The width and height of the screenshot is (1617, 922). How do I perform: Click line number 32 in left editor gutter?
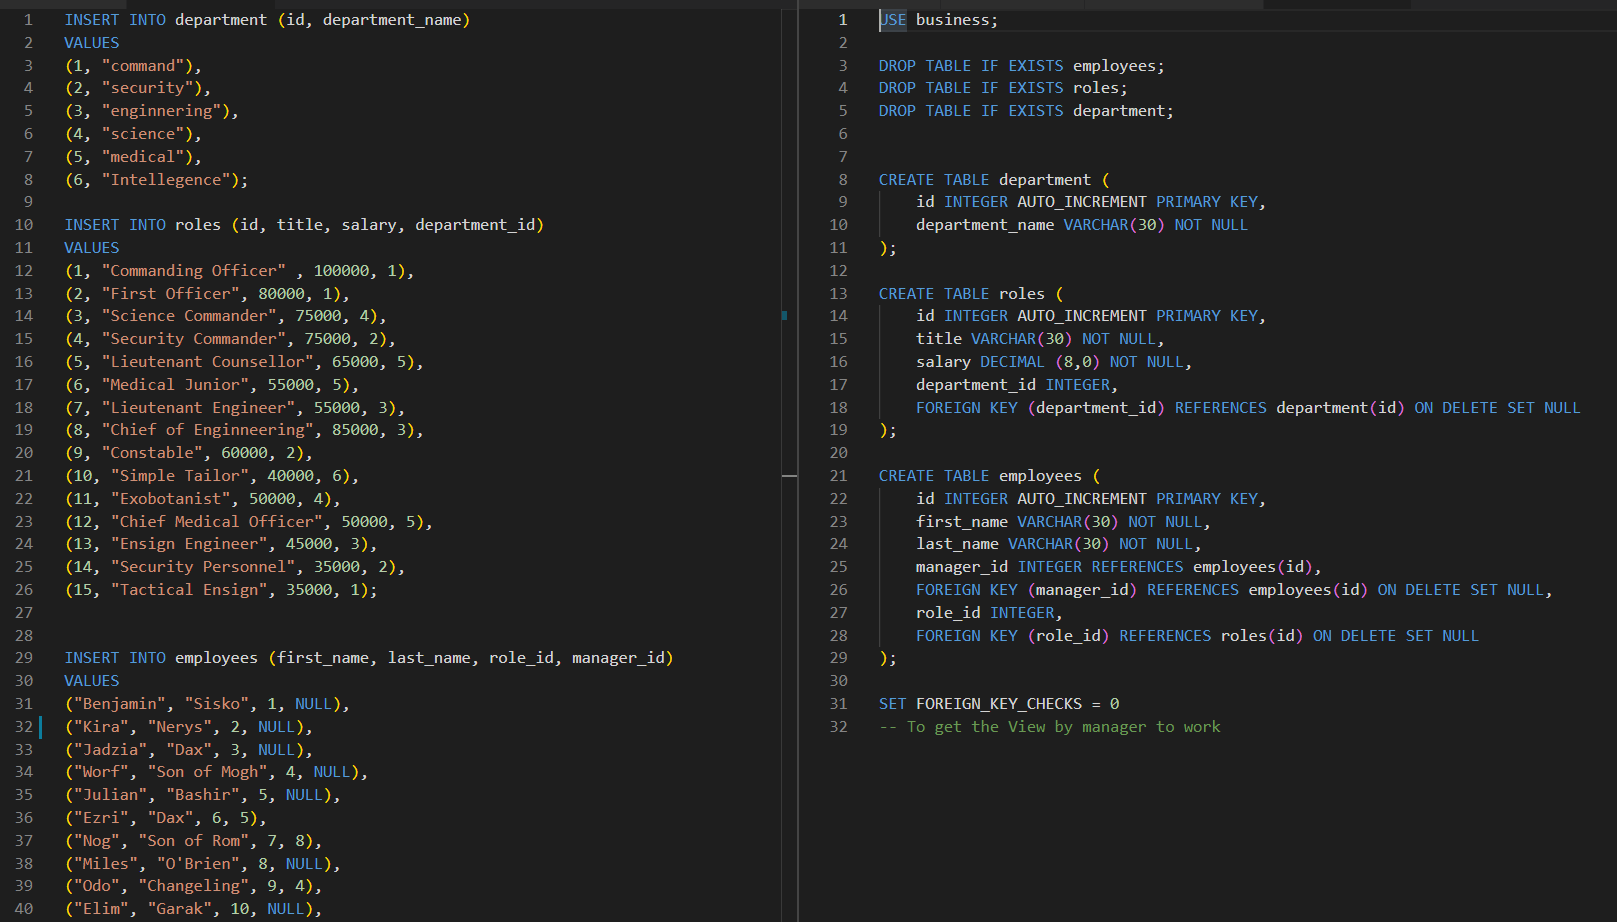point(24,727)
